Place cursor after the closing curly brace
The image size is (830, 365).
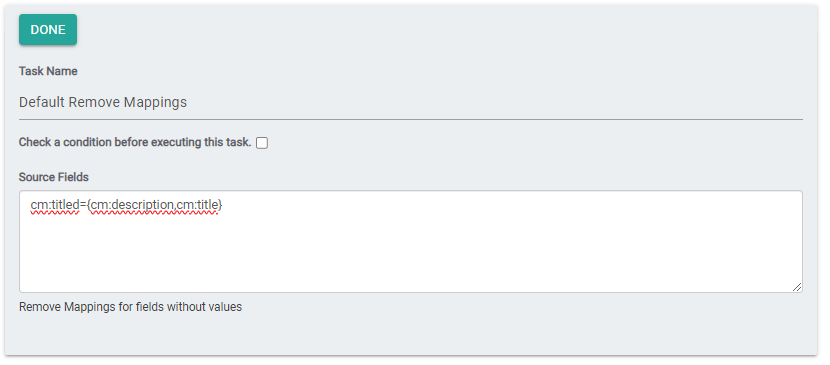(x=223, y=205)
